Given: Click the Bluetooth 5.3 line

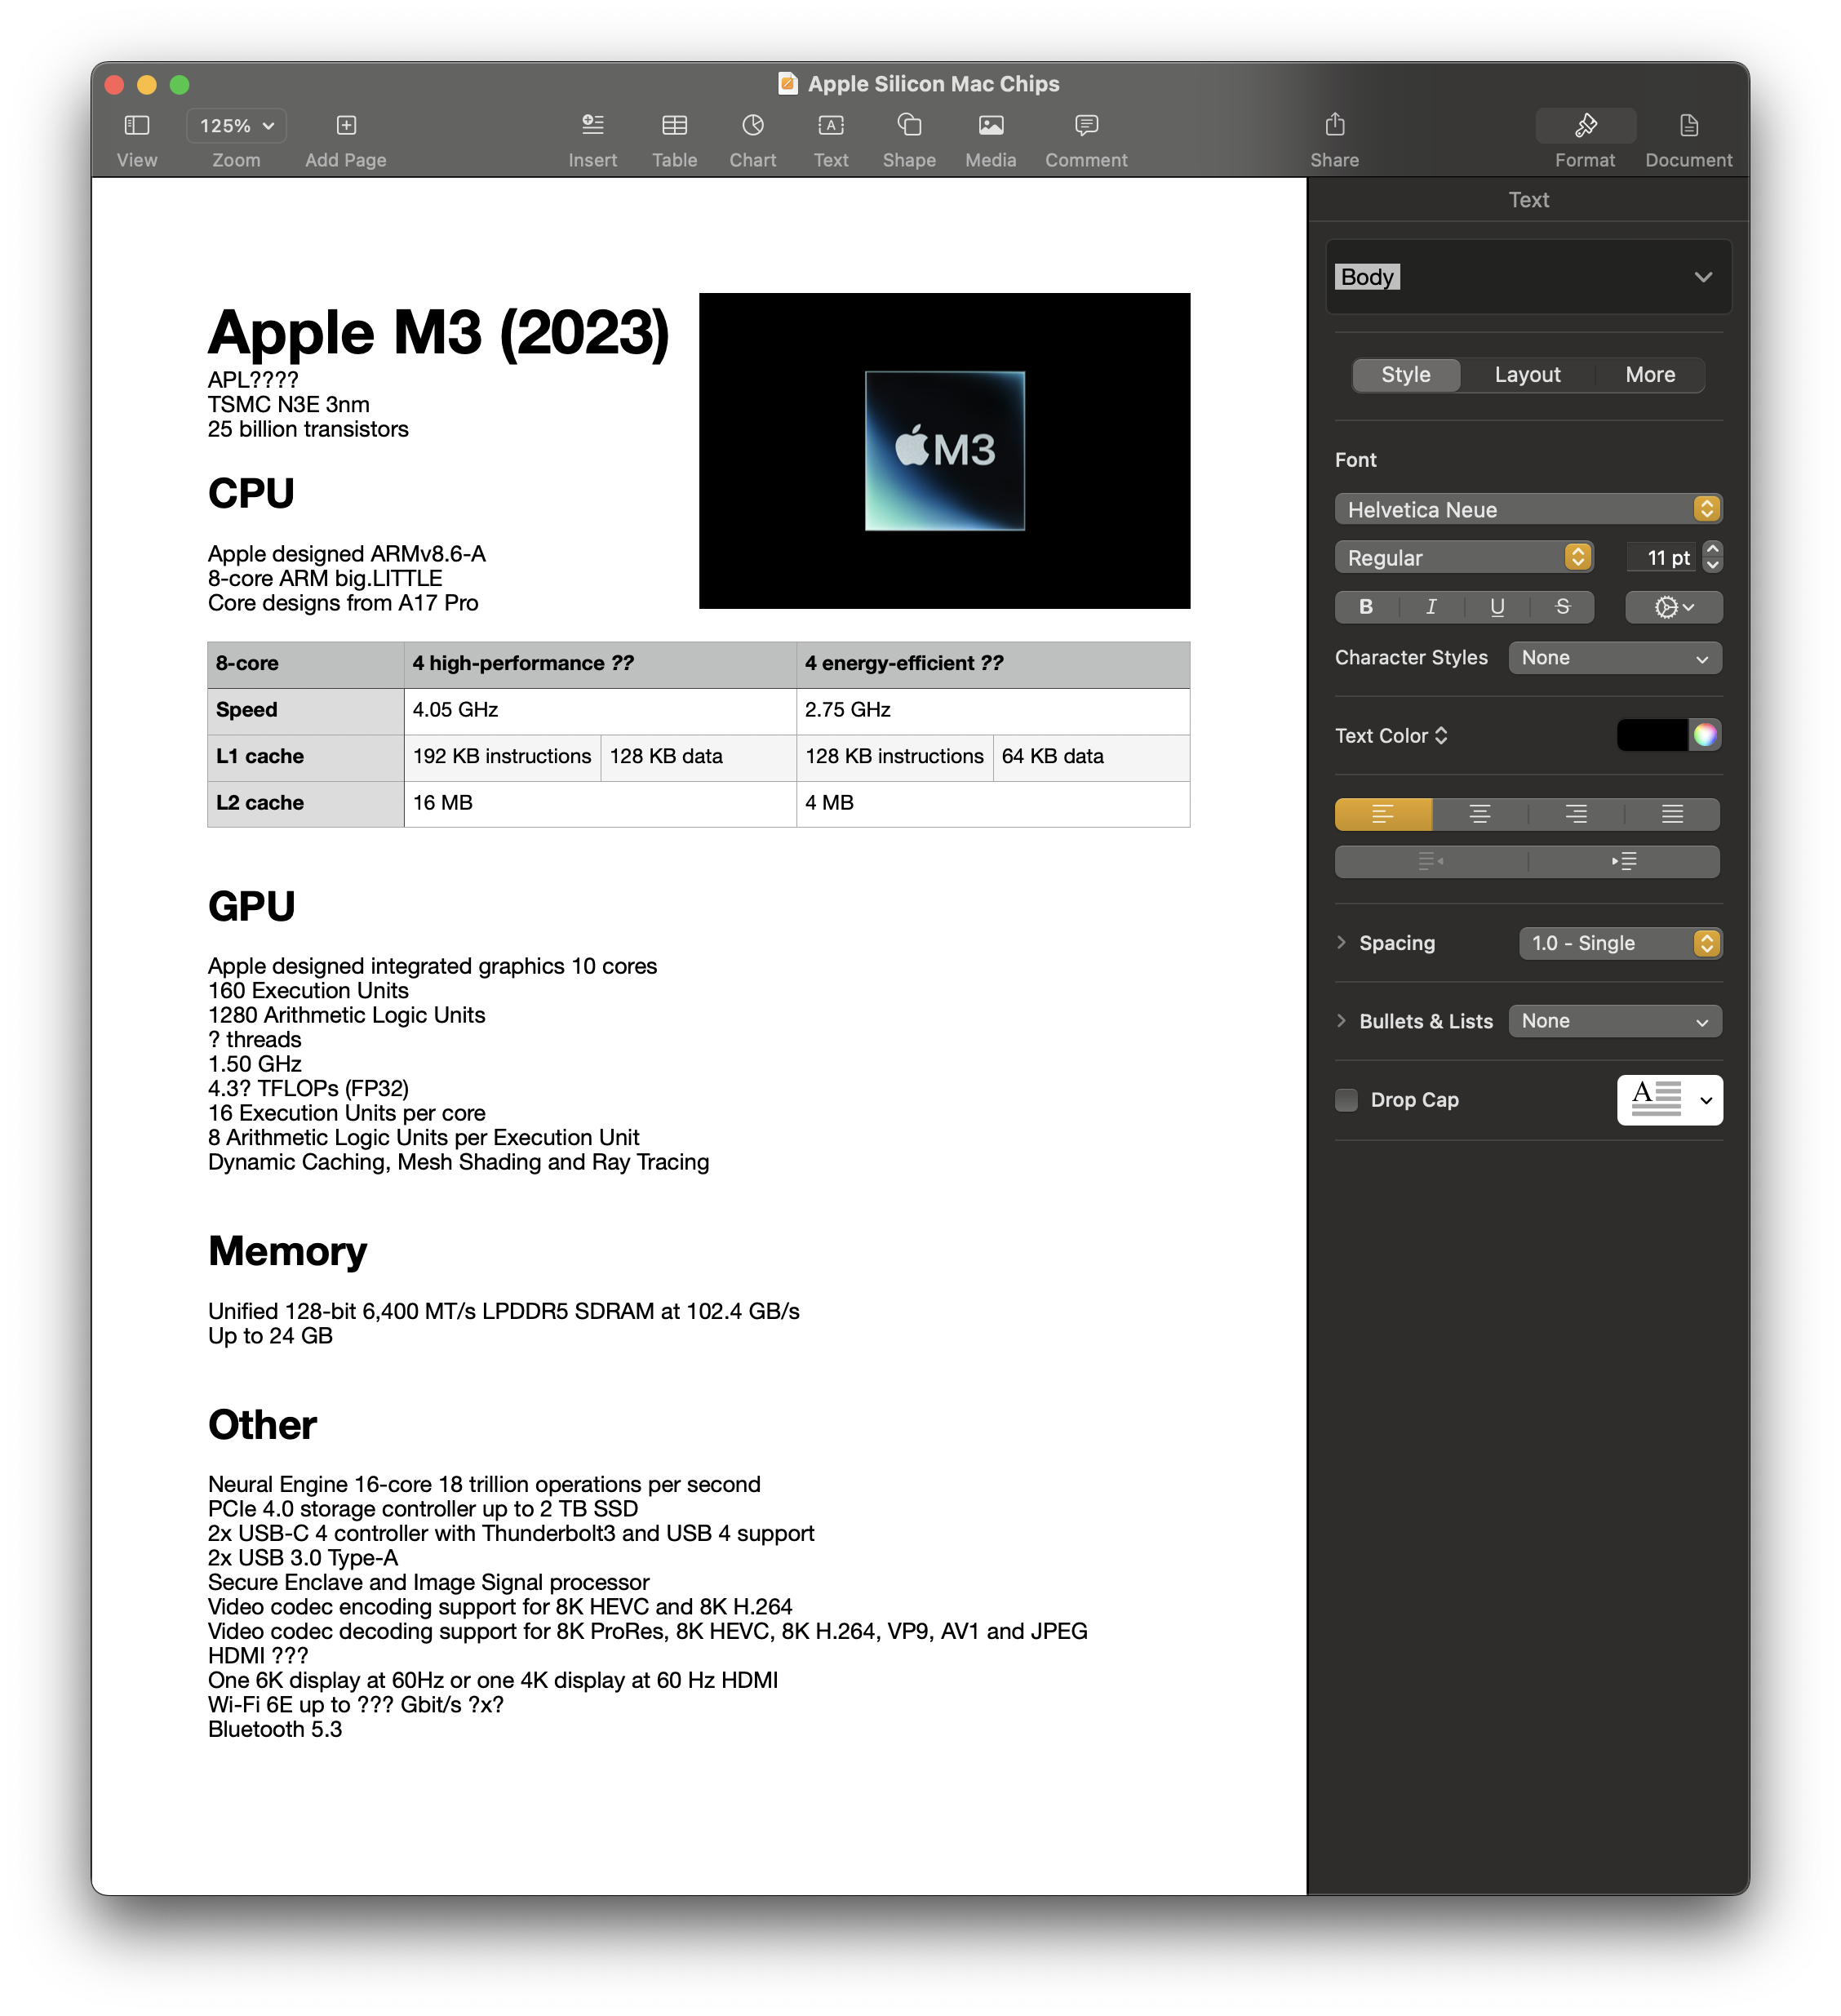Looking at the screenshot, I should point(275,1730).
